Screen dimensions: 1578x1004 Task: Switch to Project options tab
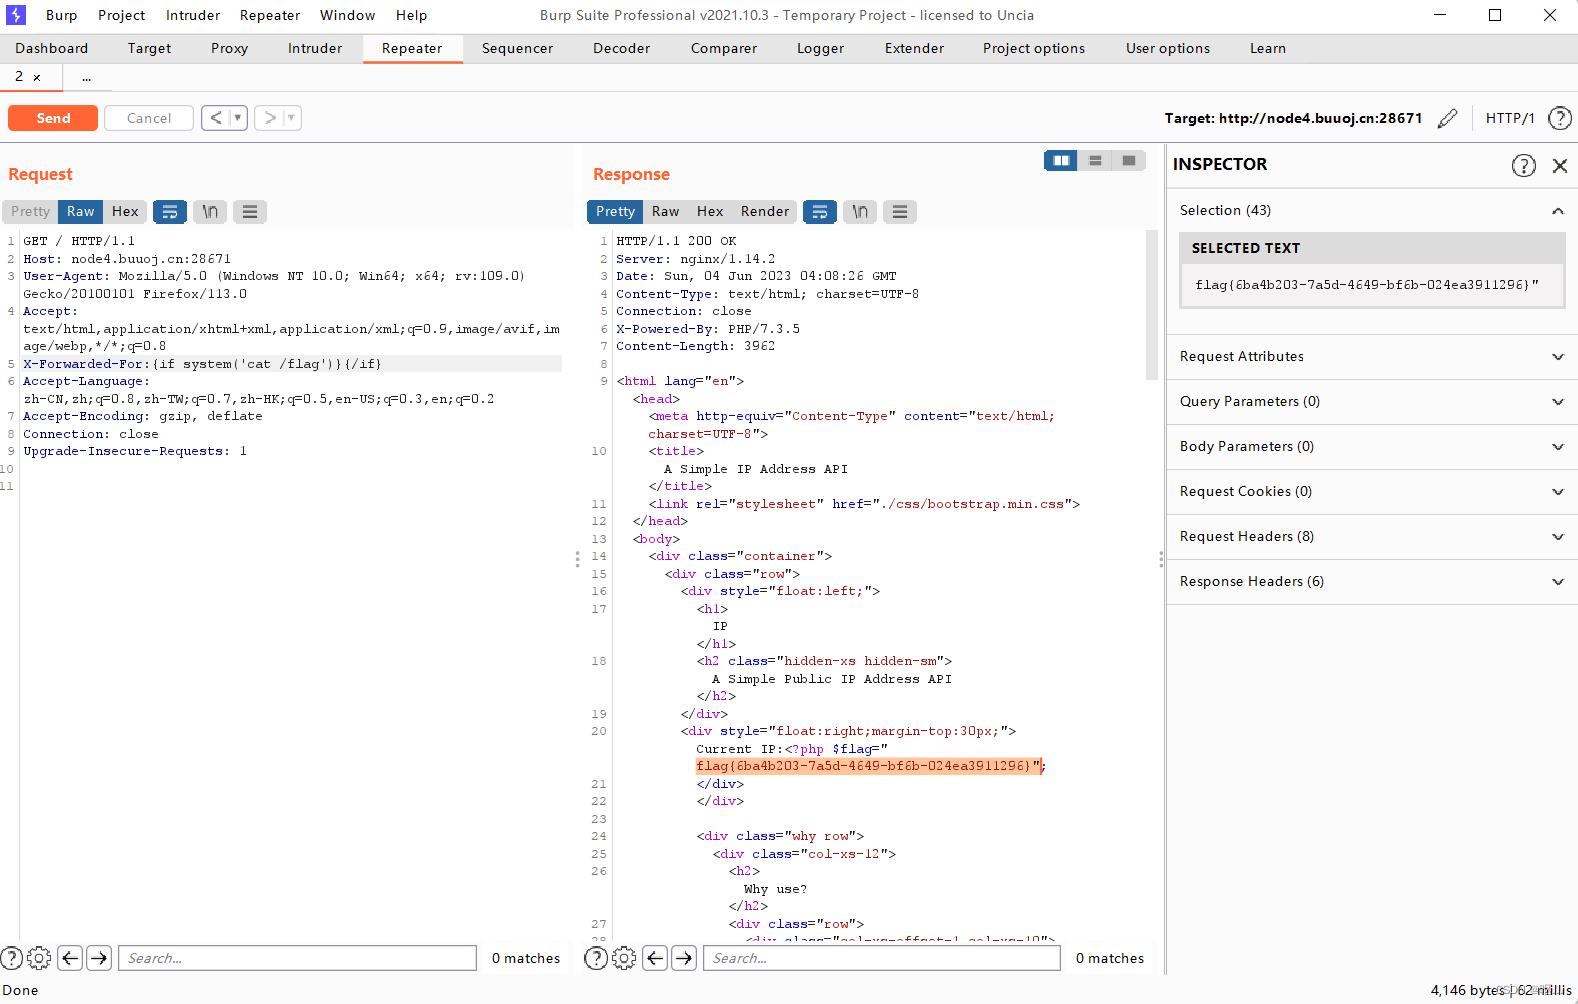1033,48
